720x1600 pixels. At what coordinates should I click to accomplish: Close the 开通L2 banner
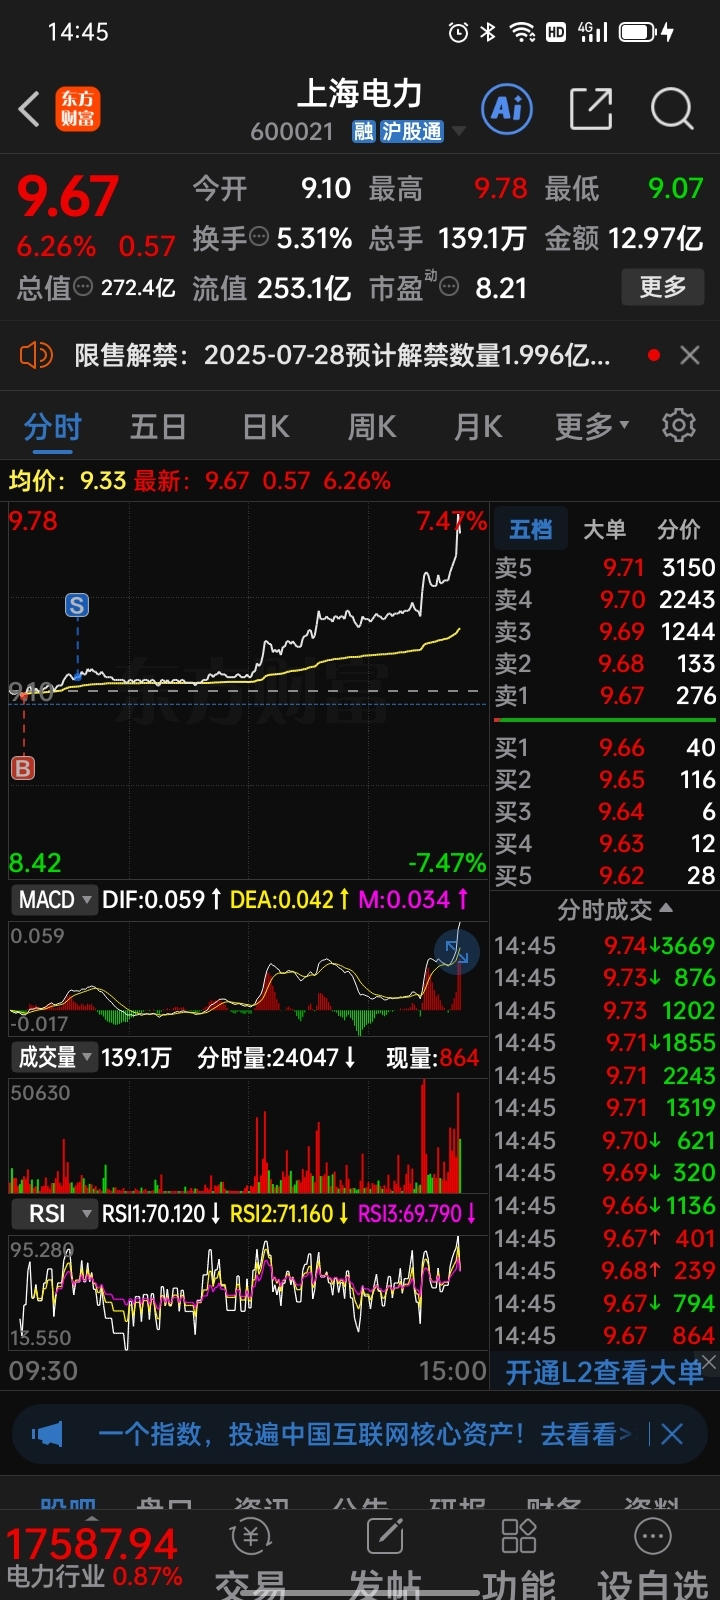click(x=708, y=1362)
